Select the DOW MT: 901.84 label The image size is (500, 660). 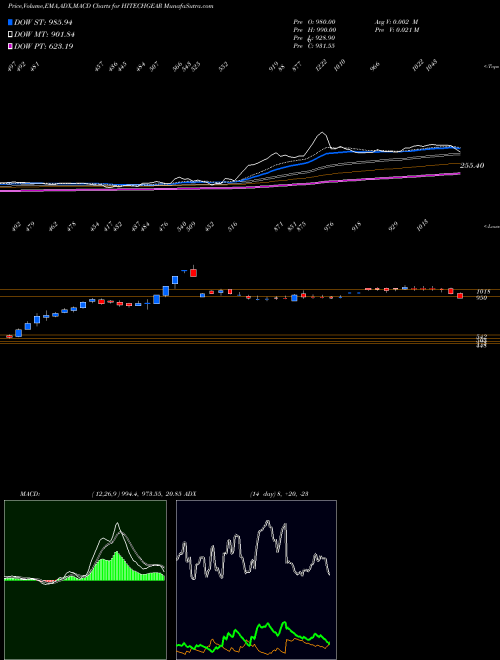pyautogui.click(x=44, y=34)
